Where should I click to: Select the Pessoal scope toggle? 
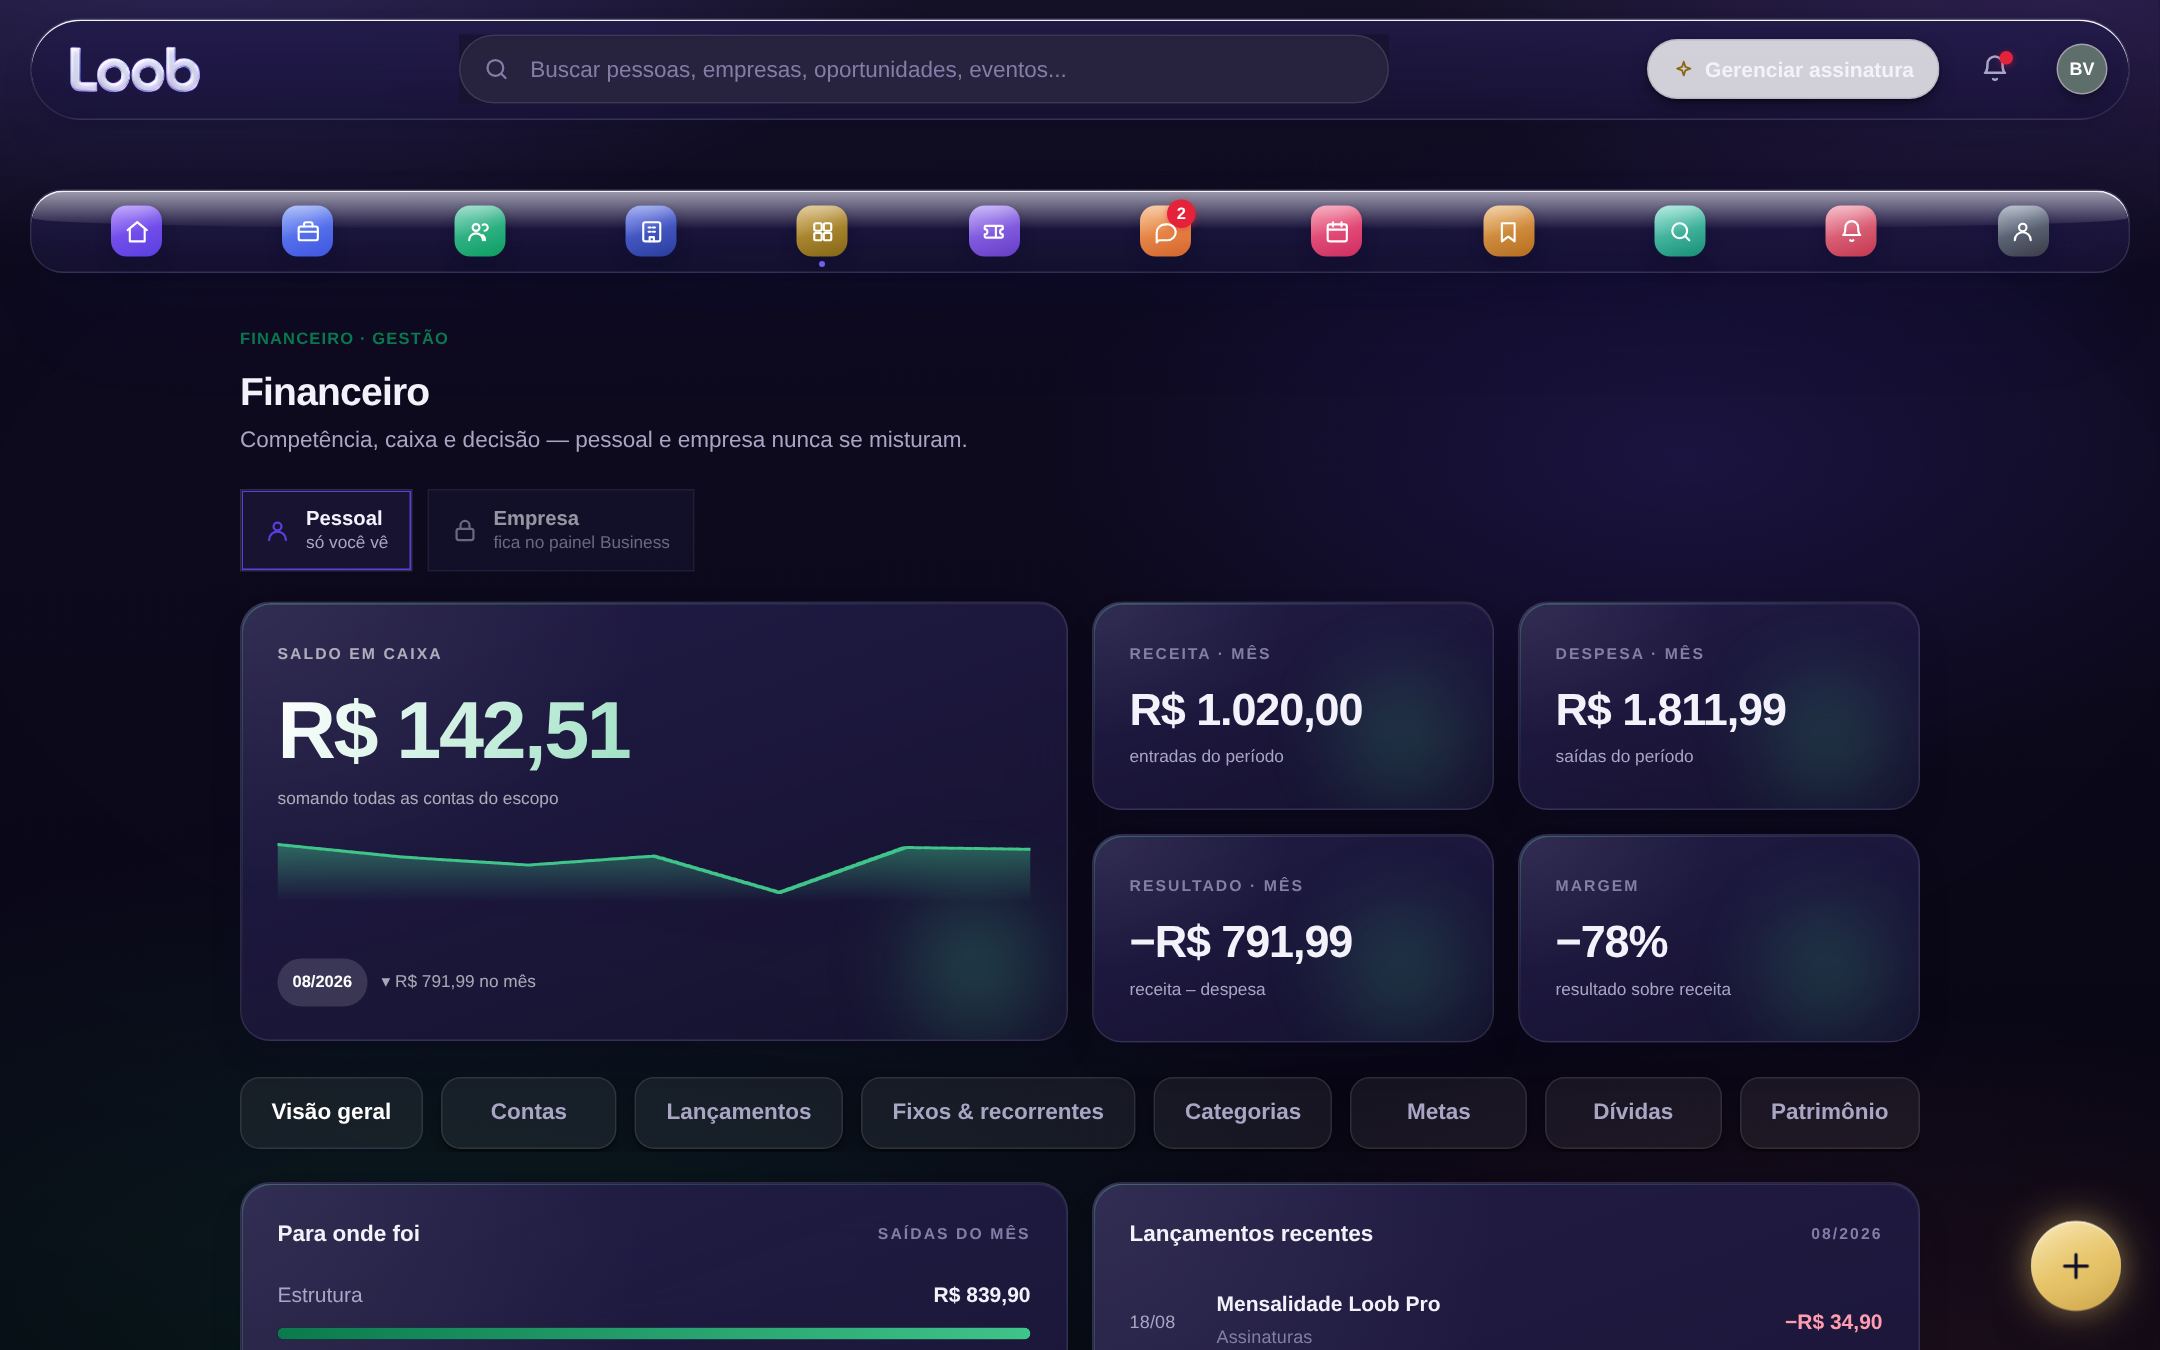(x=326, y=530)
